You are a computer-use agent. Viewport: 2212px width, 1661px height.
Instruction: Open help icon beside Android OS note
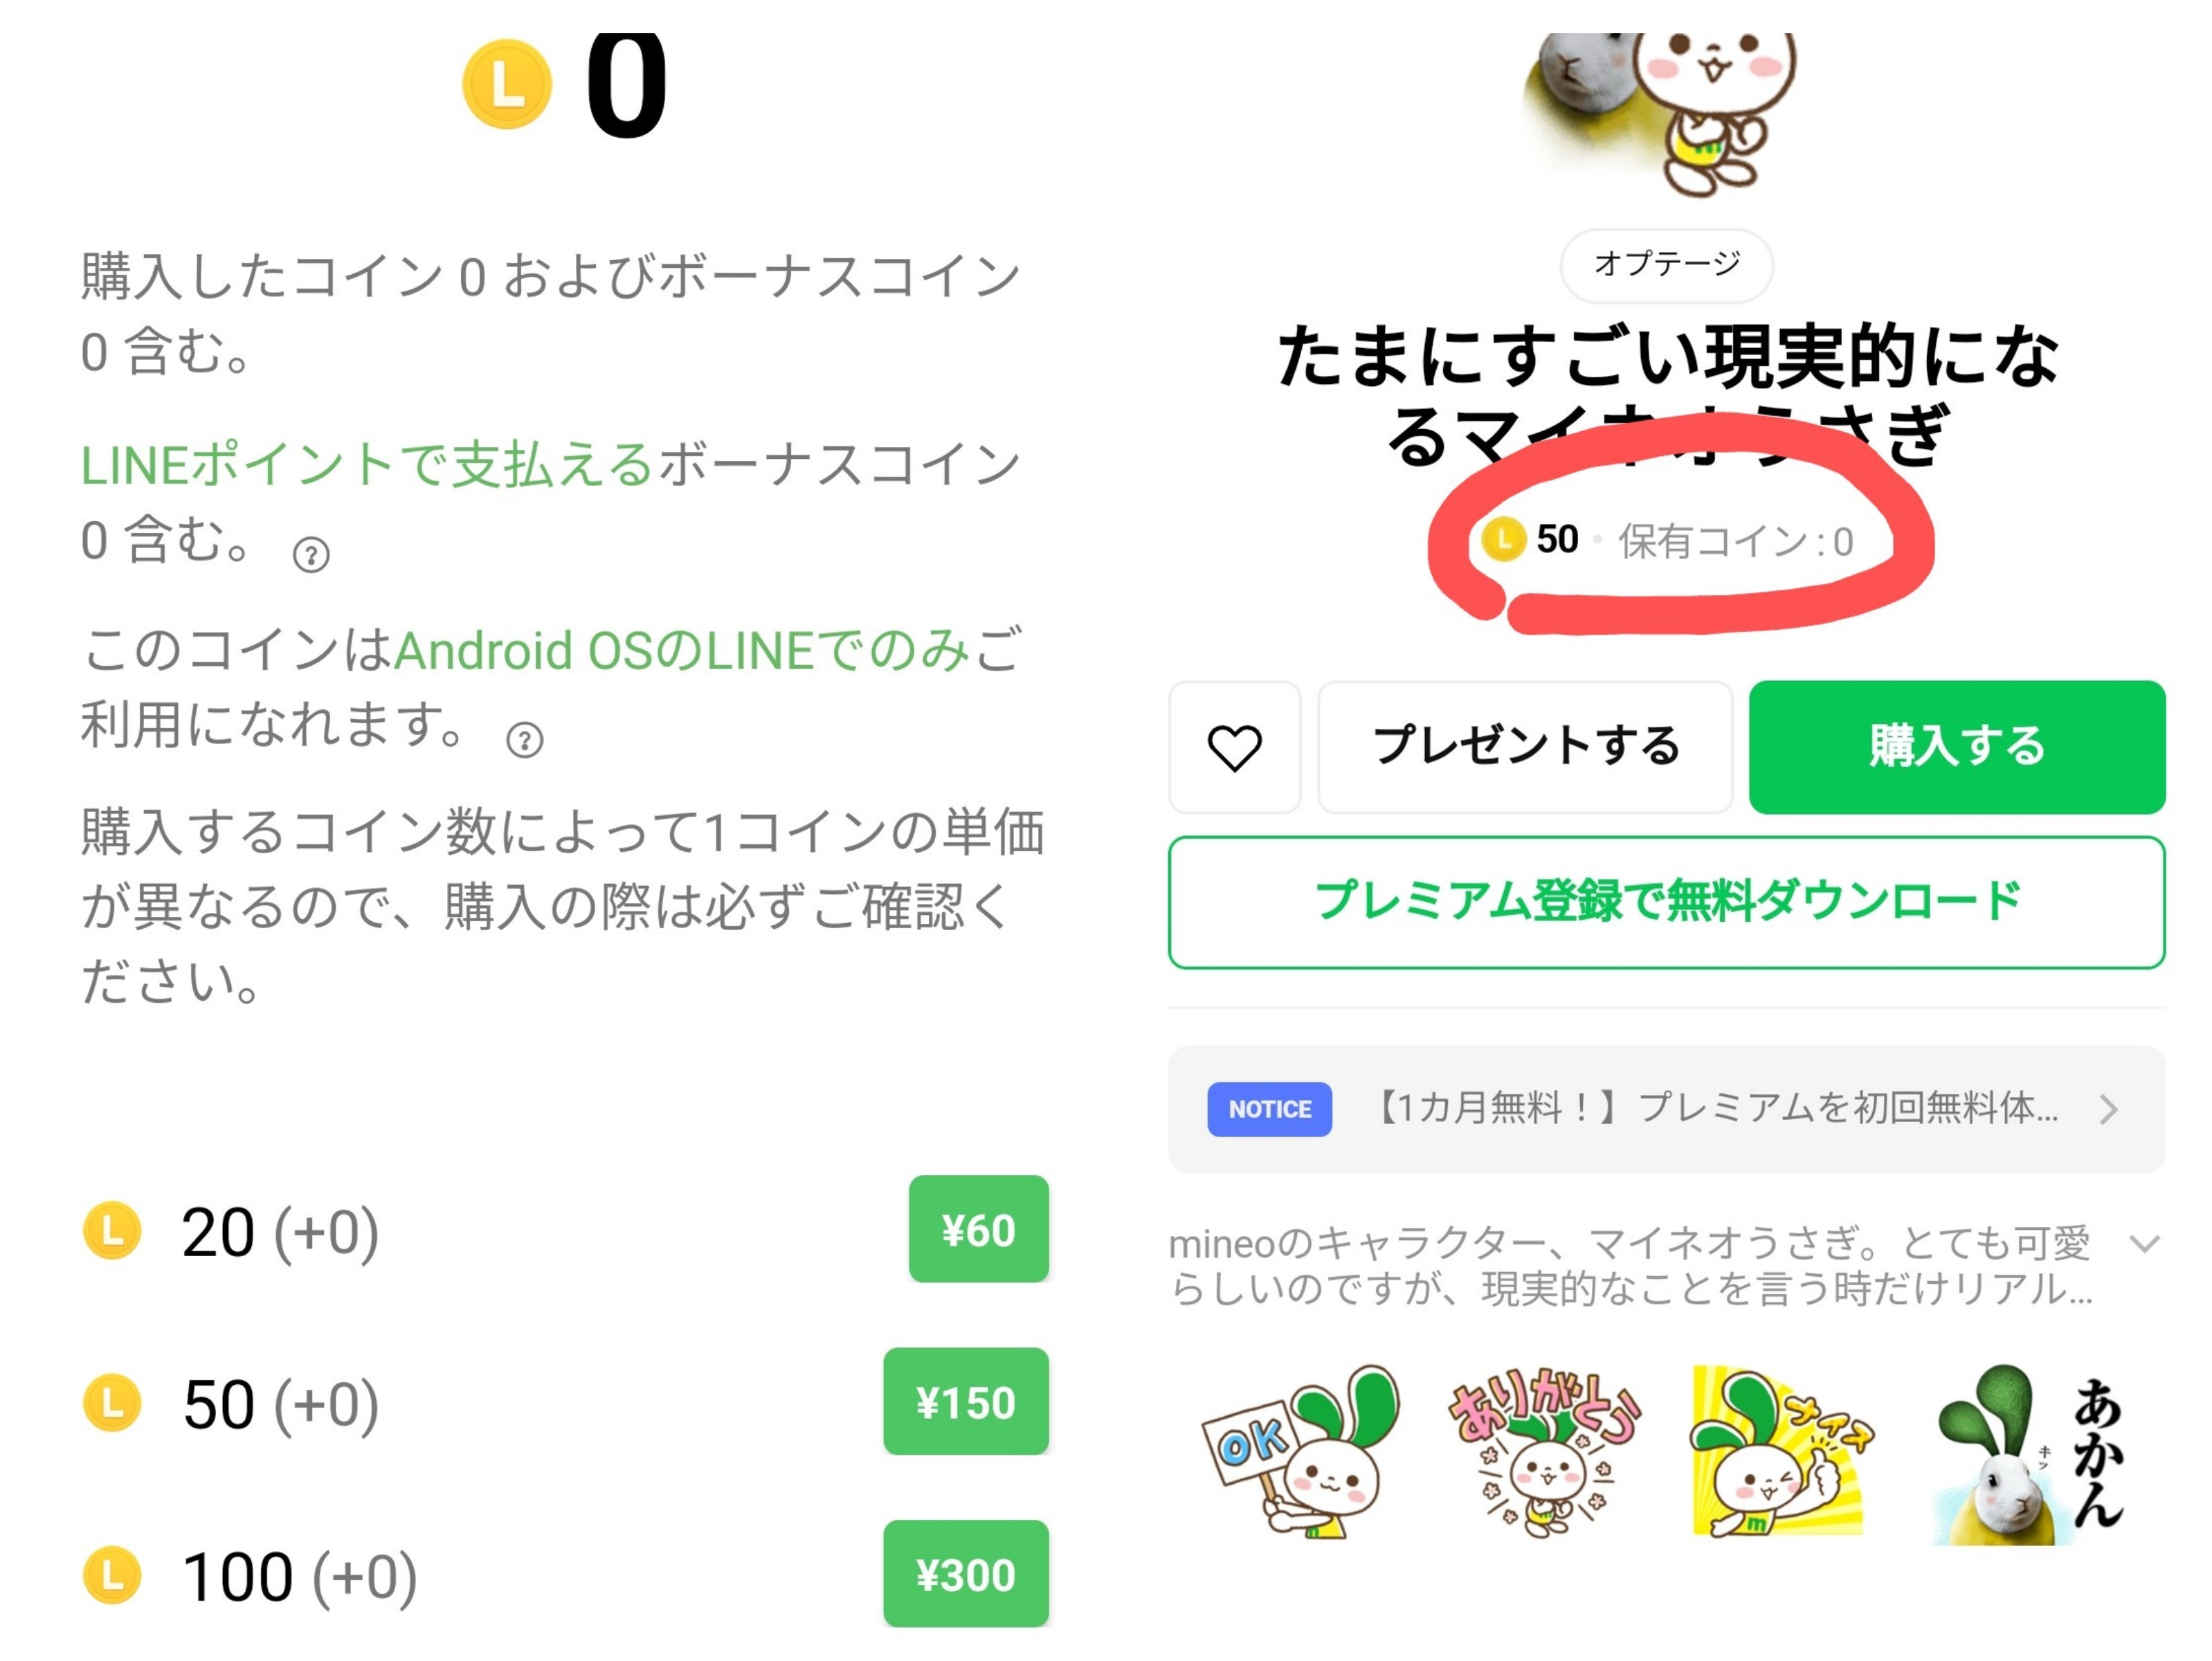click(525, 740)
